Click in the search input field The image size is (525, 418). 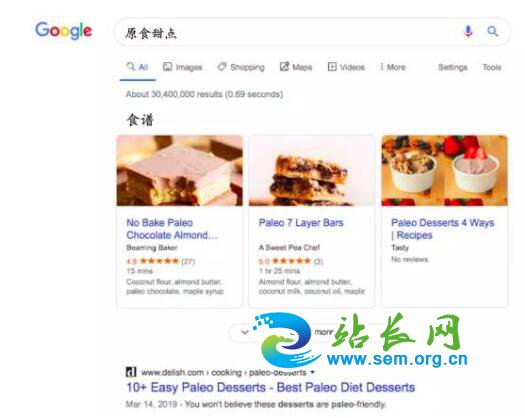point(288,32)
